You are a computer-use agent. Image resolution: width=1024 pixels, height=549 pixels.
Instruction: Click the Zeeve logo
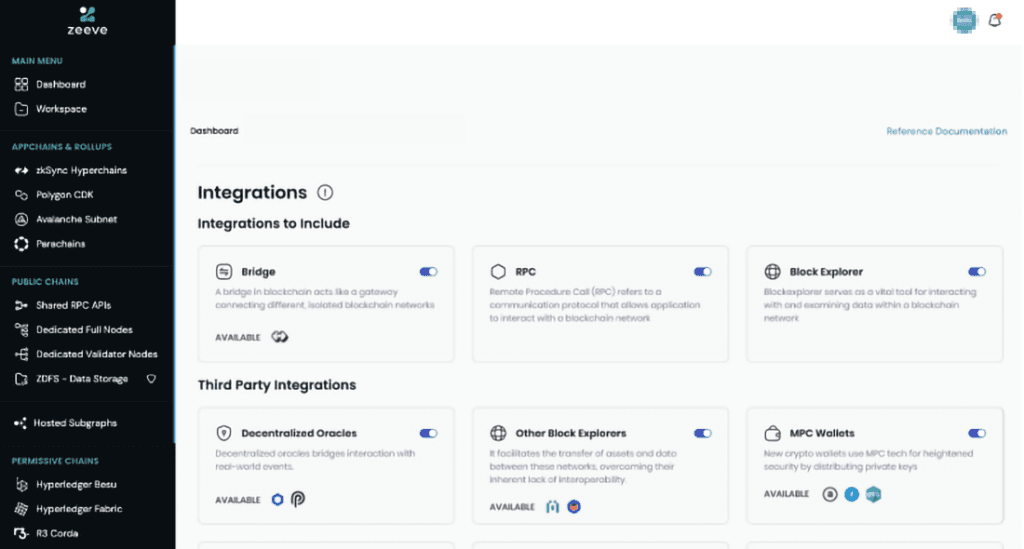88,21
